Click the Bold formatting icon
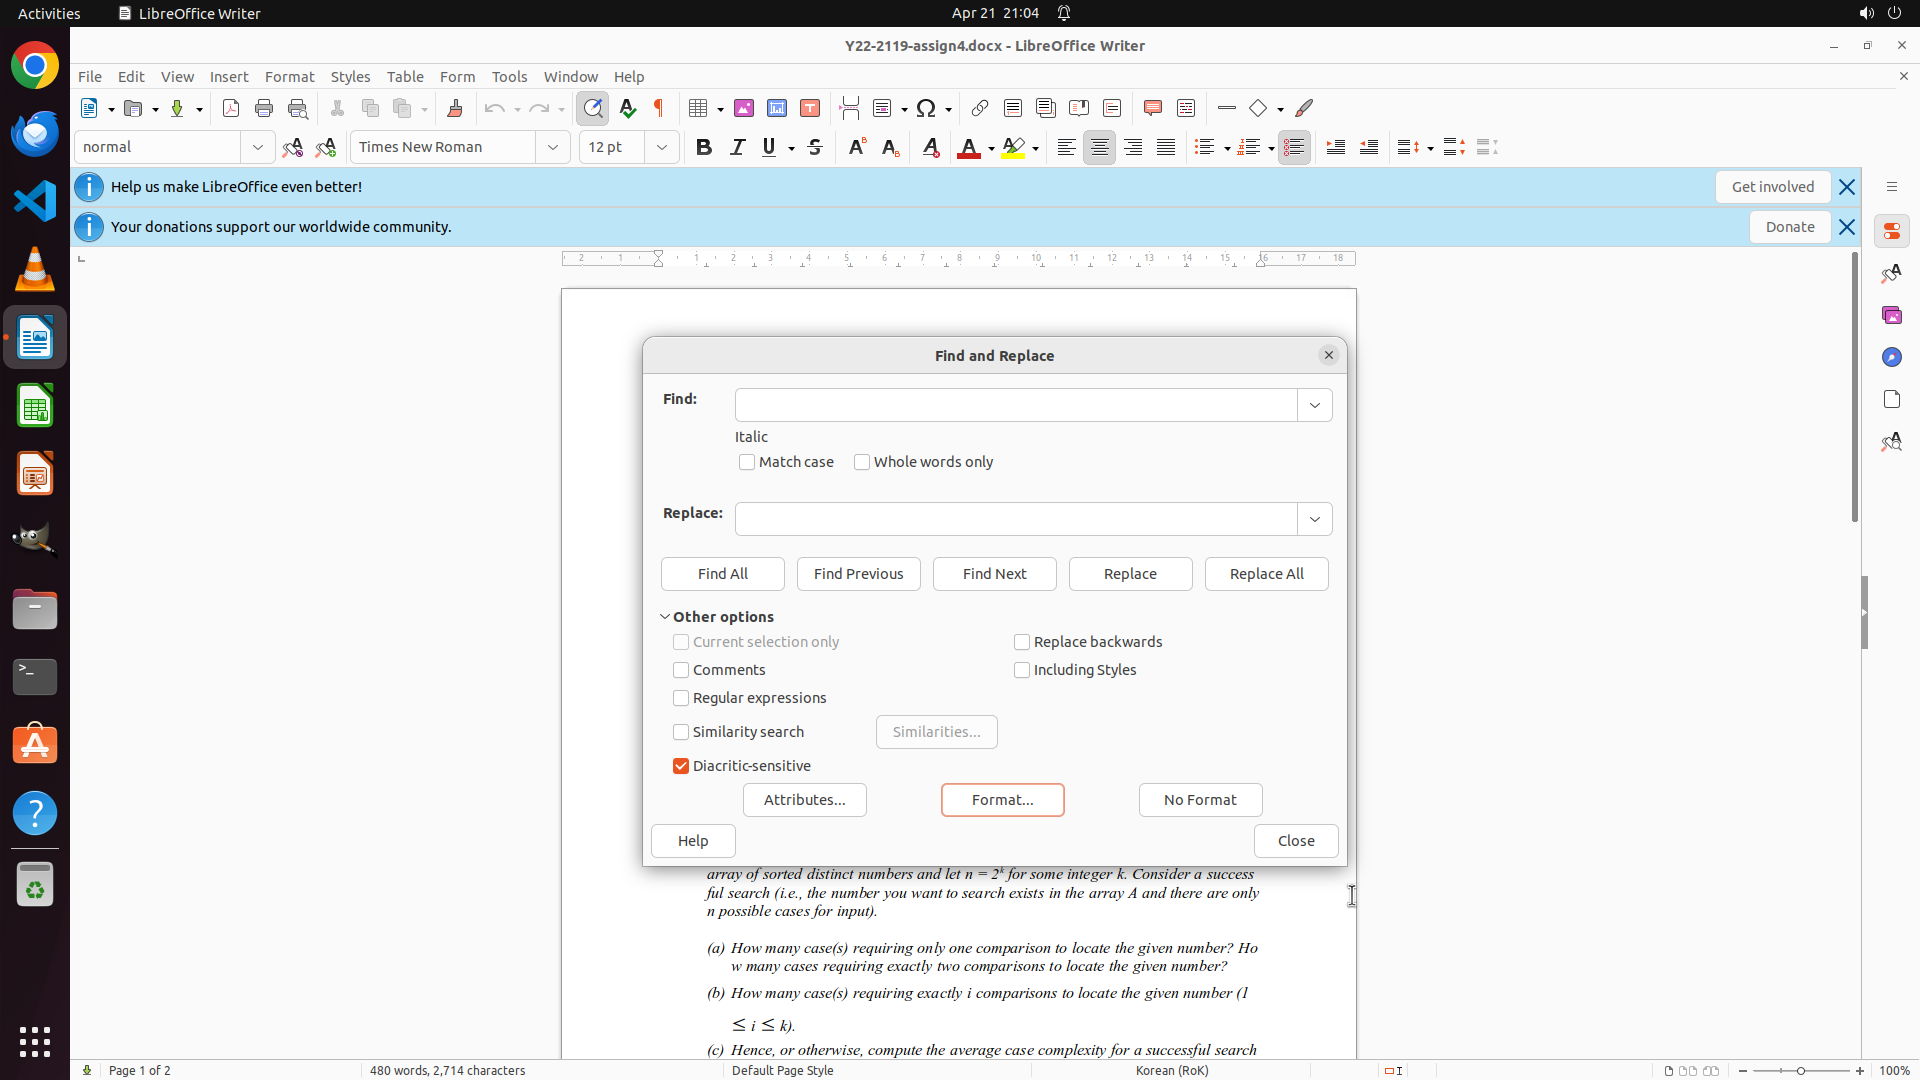Screen dimensions: 1920x1080 704,147
